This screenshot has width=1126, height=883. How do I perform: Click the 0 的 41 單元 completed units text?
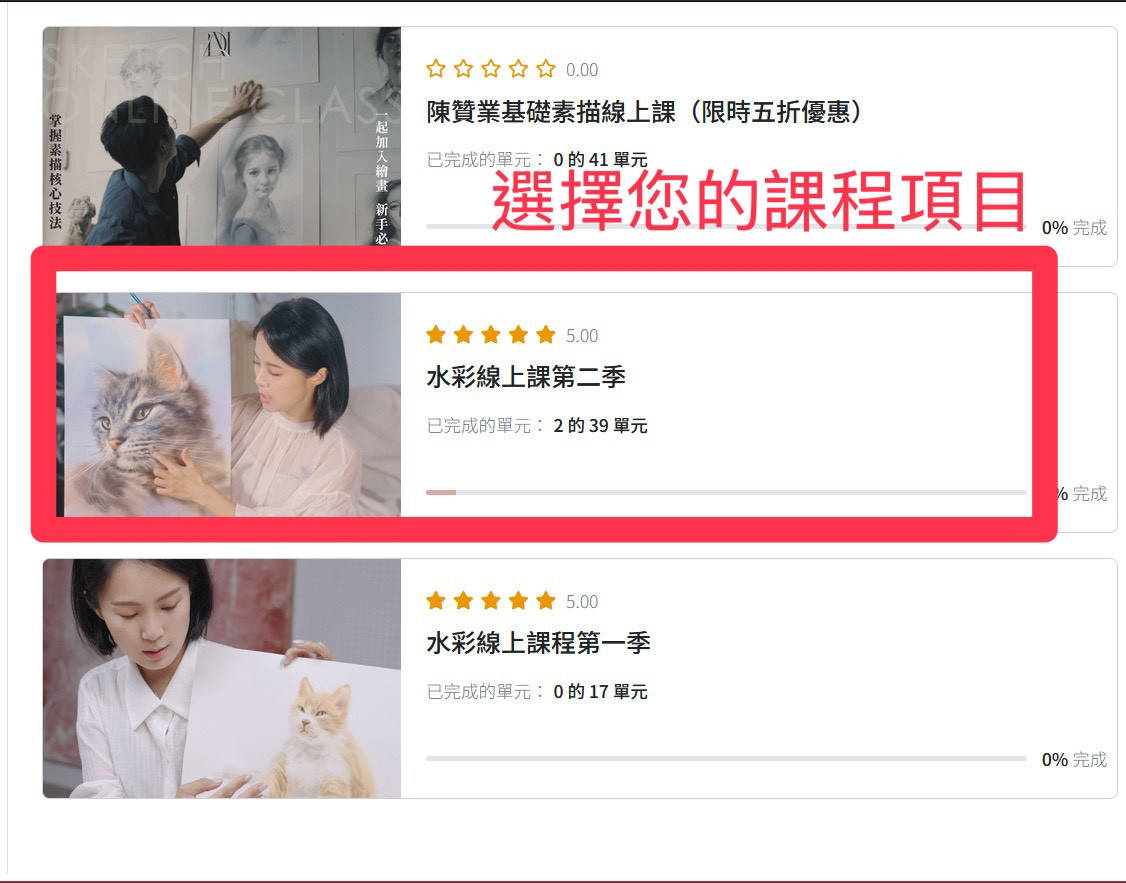pyautogui.click(x=600, y=159)
